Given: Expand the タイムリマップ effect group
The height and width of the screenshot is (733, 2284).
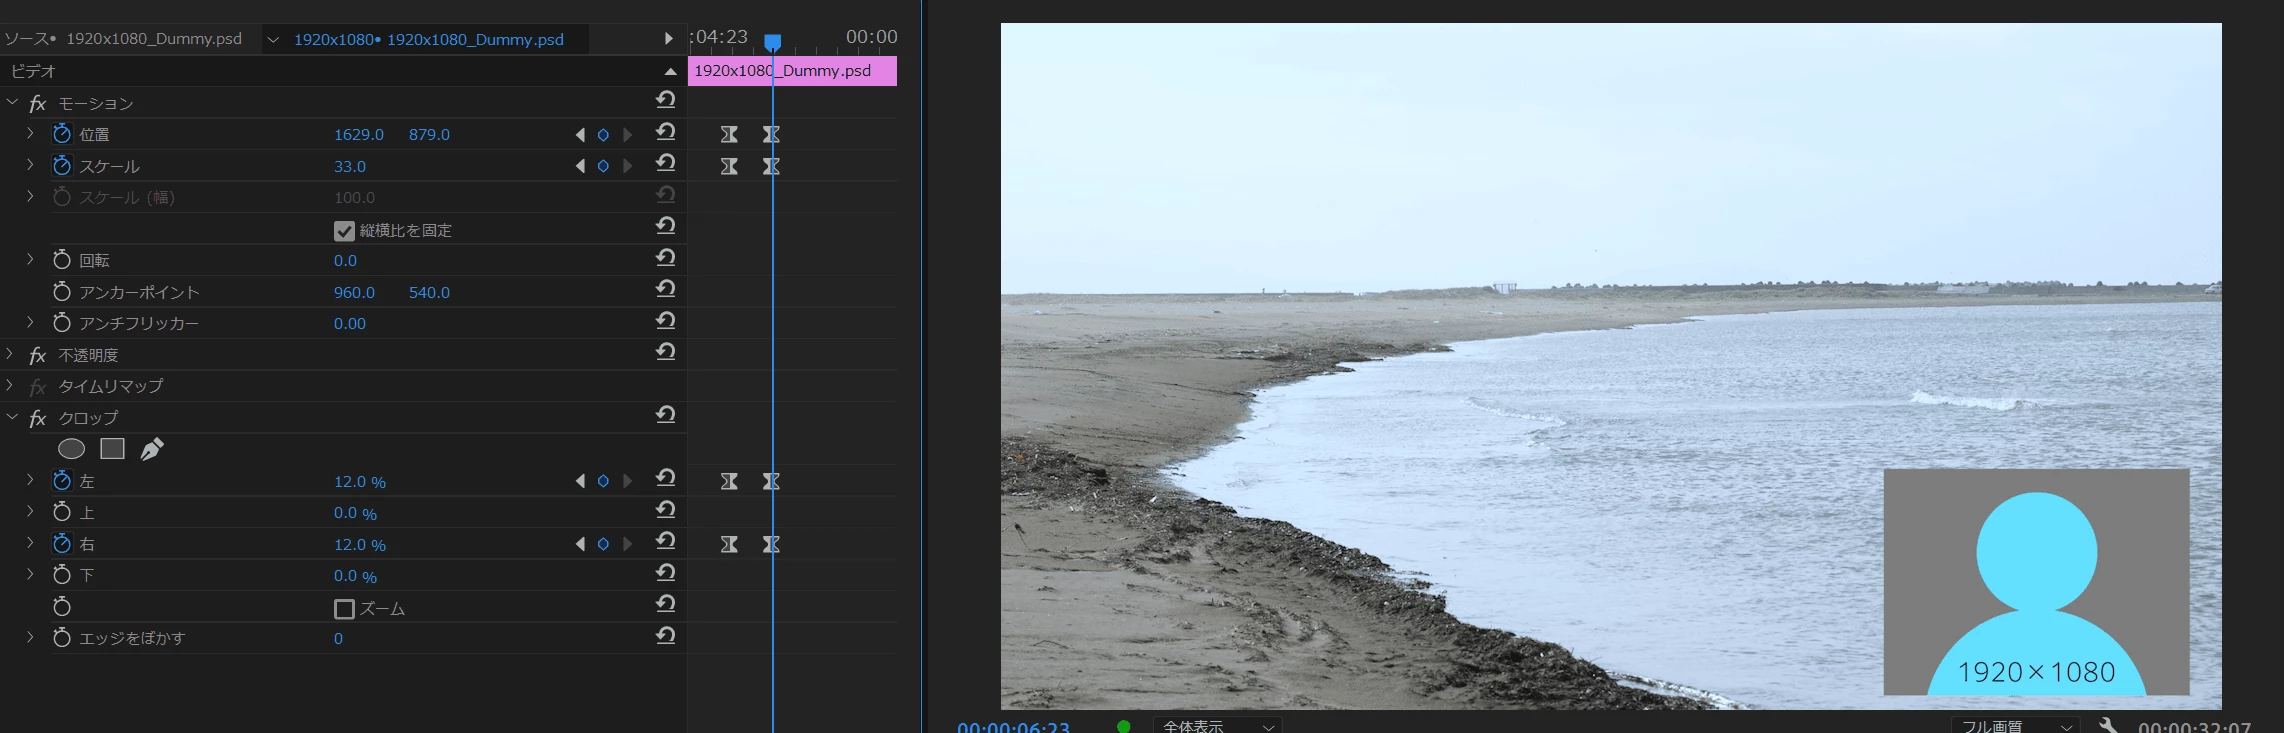Looking at the screenshot, I should 10,385.
